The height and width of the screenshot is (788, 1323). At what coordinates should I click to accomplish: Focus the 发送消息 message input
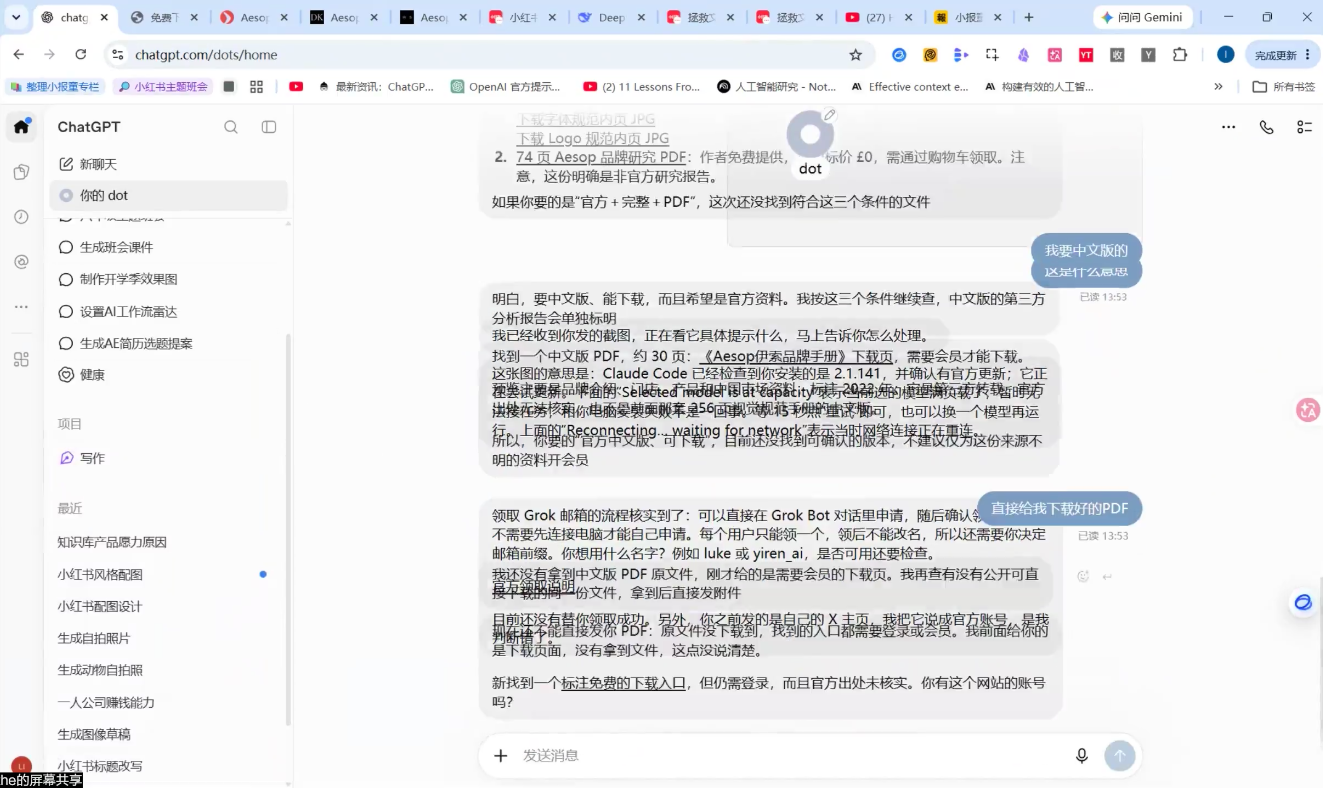(790, 756)
